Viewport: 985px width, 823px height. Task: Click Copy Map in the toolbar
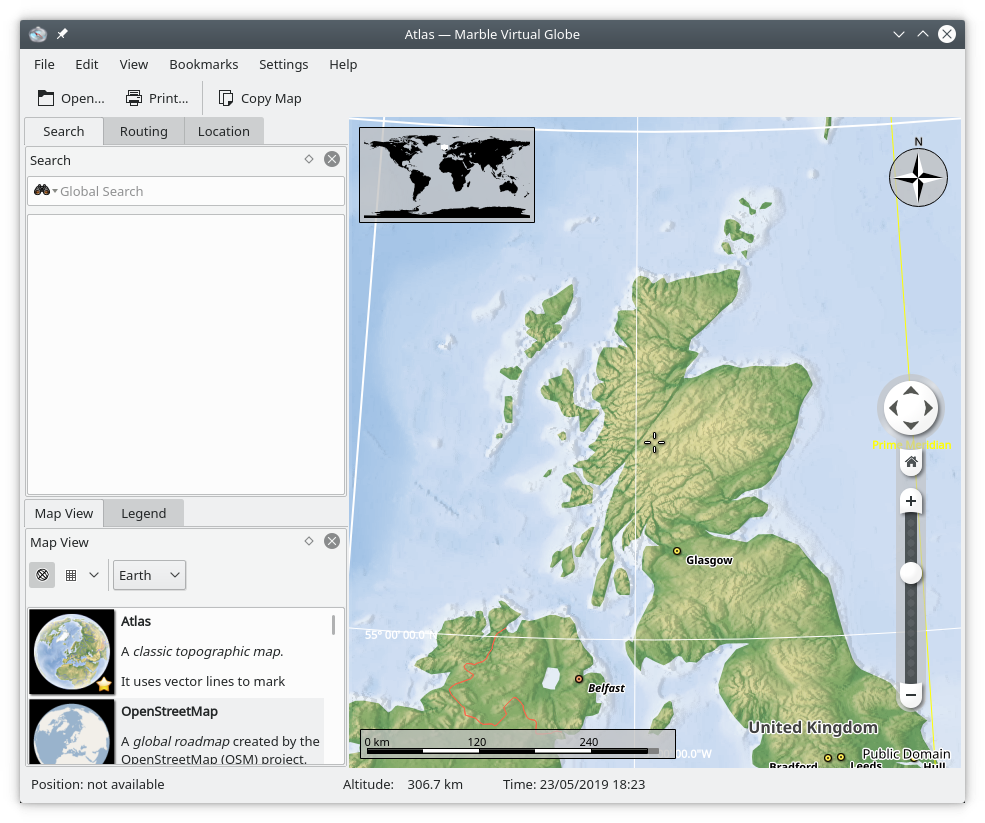click(259, 98)
